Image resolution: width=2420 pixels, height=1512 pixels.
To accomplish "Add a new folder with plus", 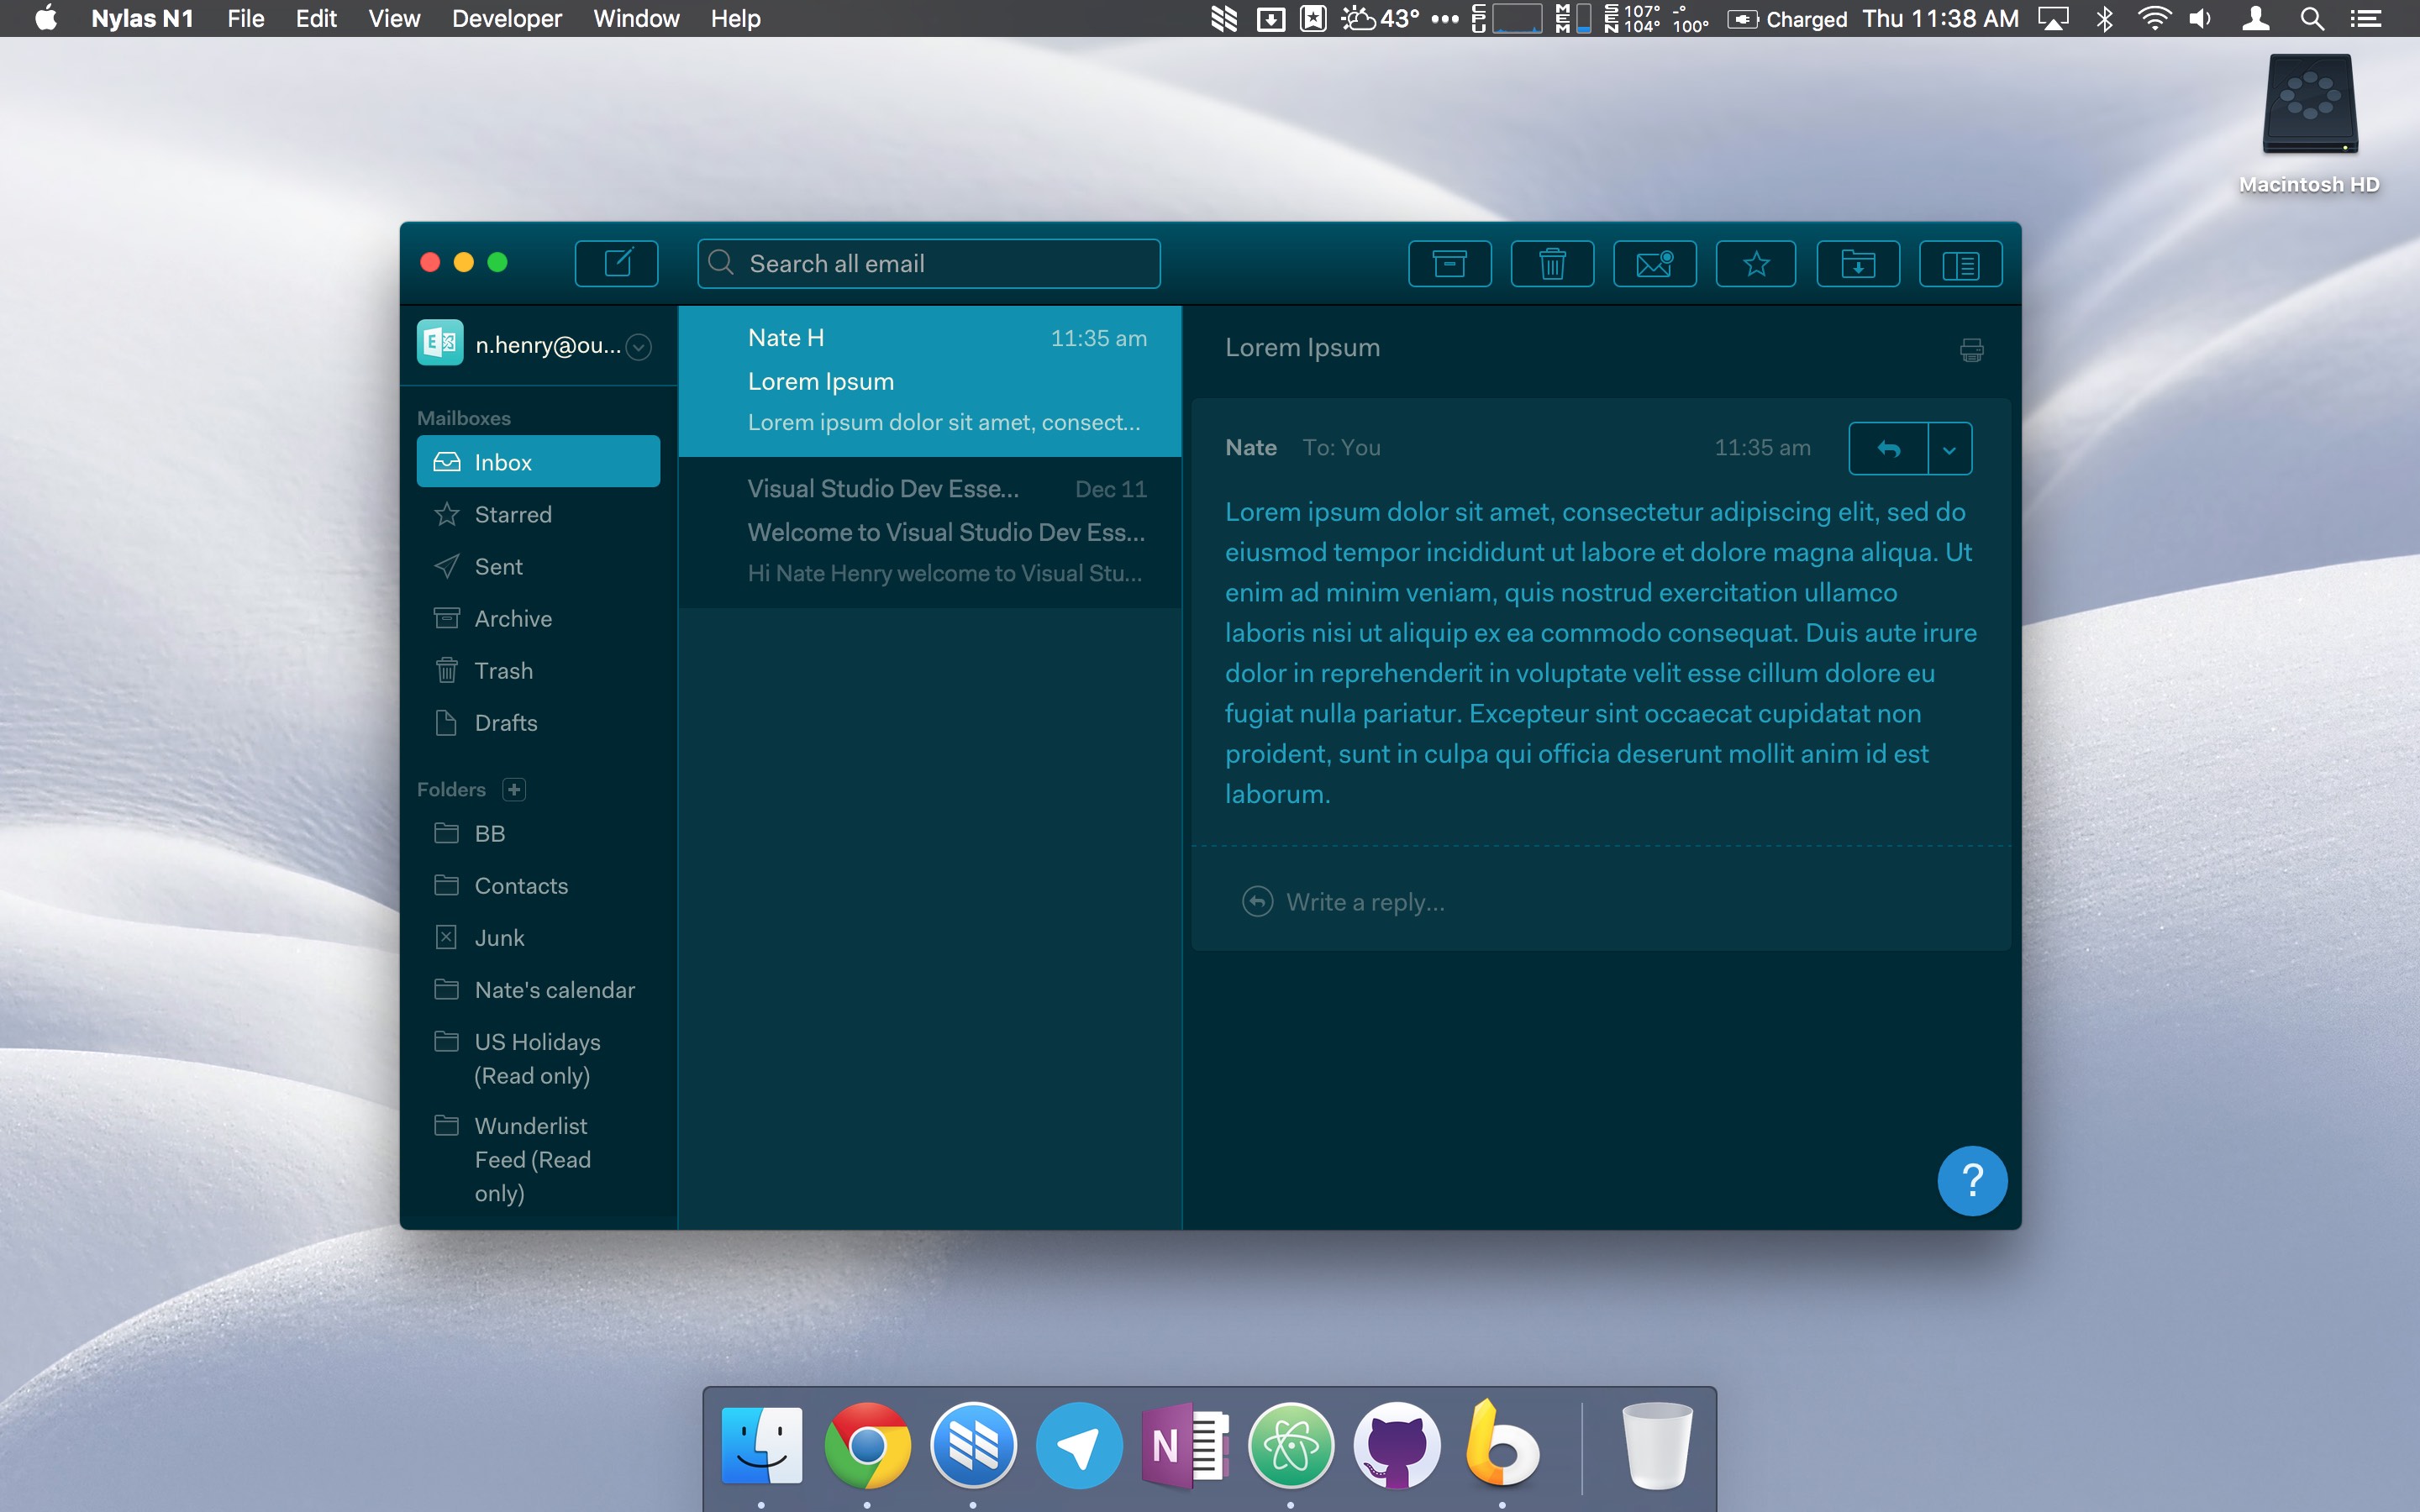I will click(514, 789).
